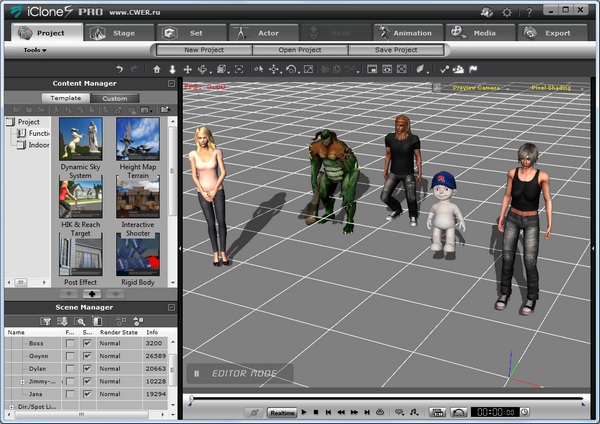600x424 pixels.
Task: Click the Undo arrow in the toolbar
Action: tap(119, 70)
